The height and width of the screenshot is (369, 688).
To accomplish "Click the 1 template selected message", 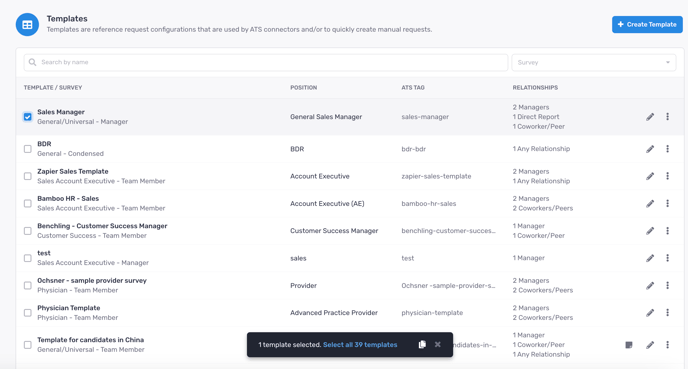I will (x=290, y=345).
